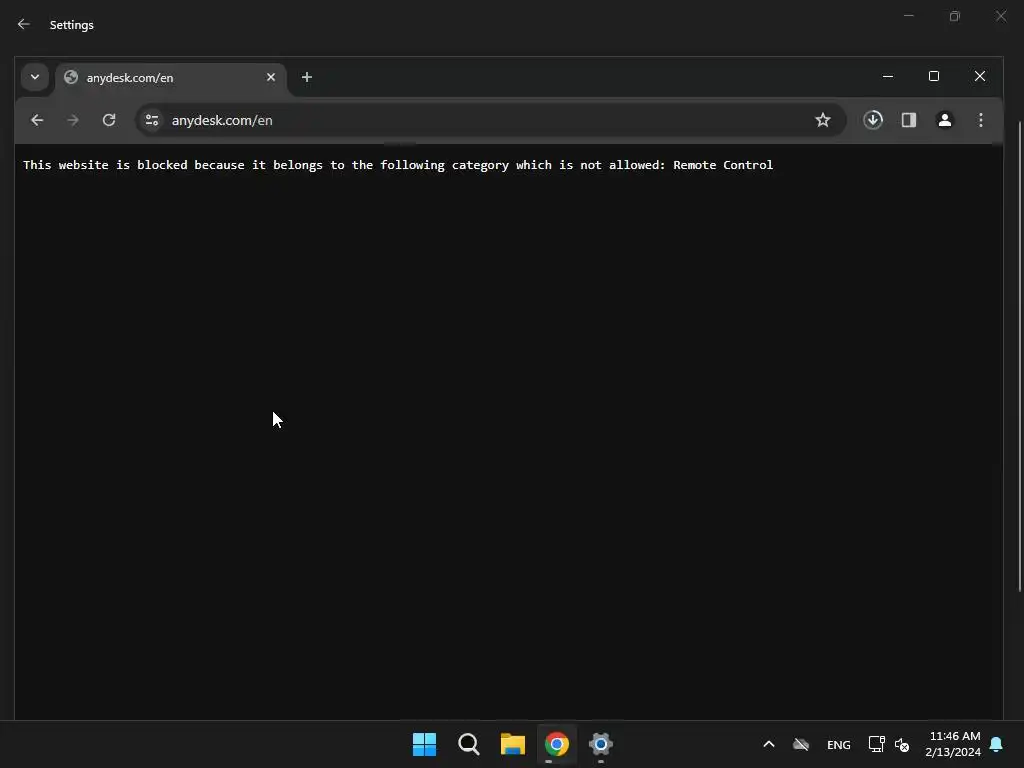Screen dimensions: 1024x768
Task: Close the Settings window
Action: point(1001,16)
